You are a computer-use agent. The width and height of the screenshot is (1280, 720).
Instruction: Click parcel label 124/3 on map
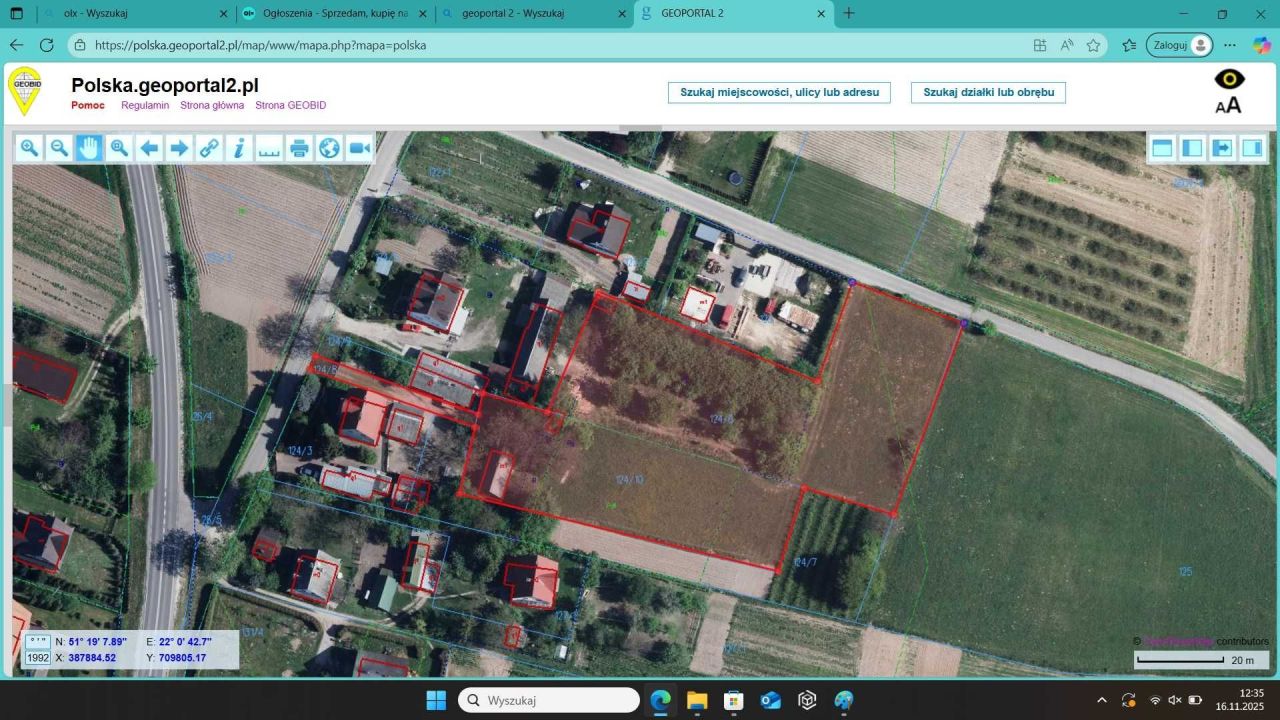(300, 451)
